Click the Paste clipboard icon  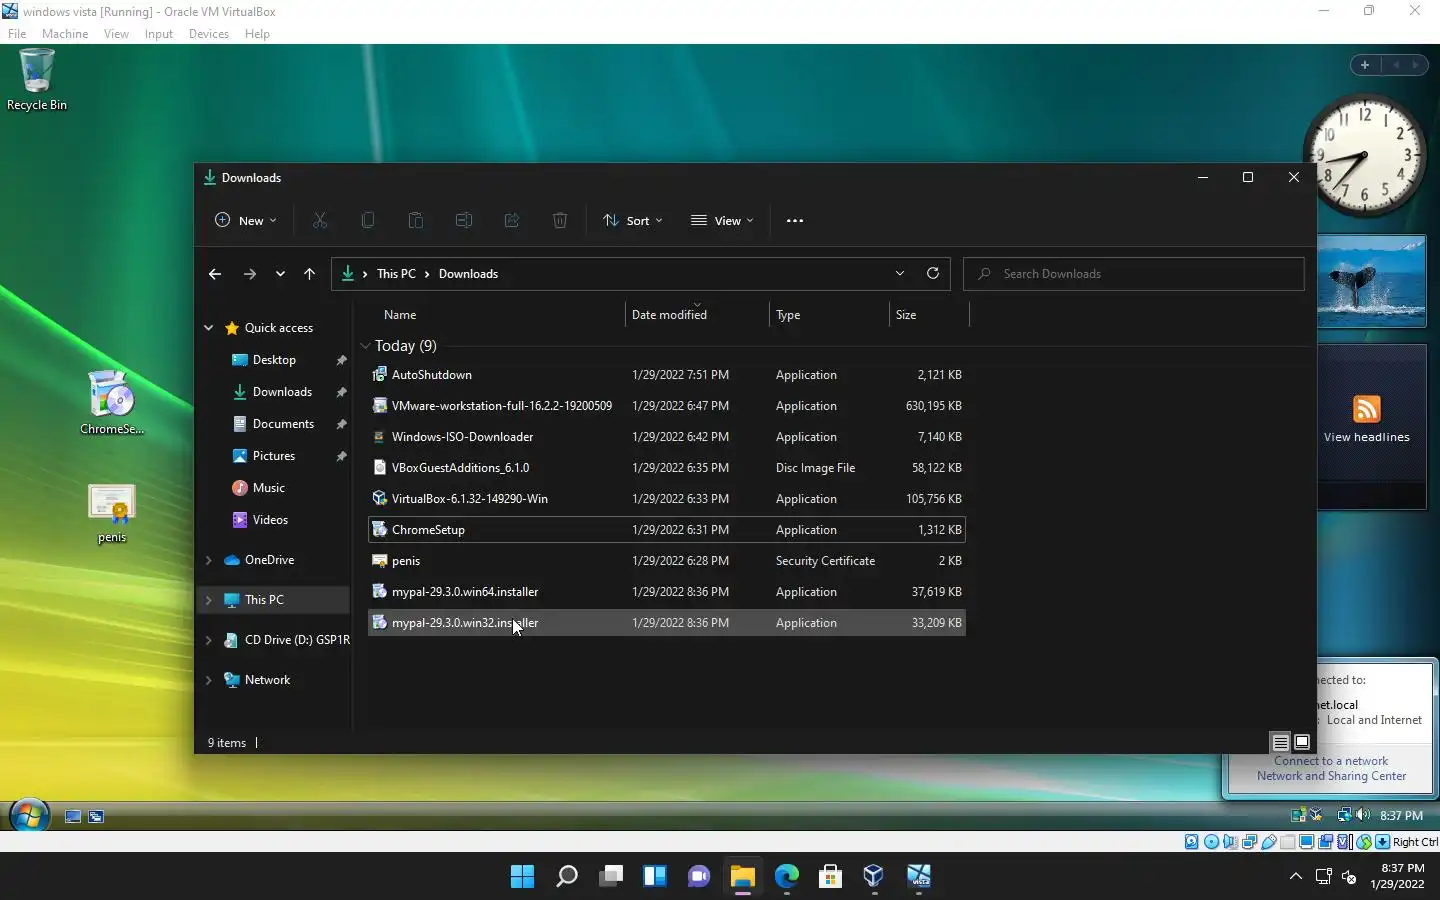pos(416,220)
